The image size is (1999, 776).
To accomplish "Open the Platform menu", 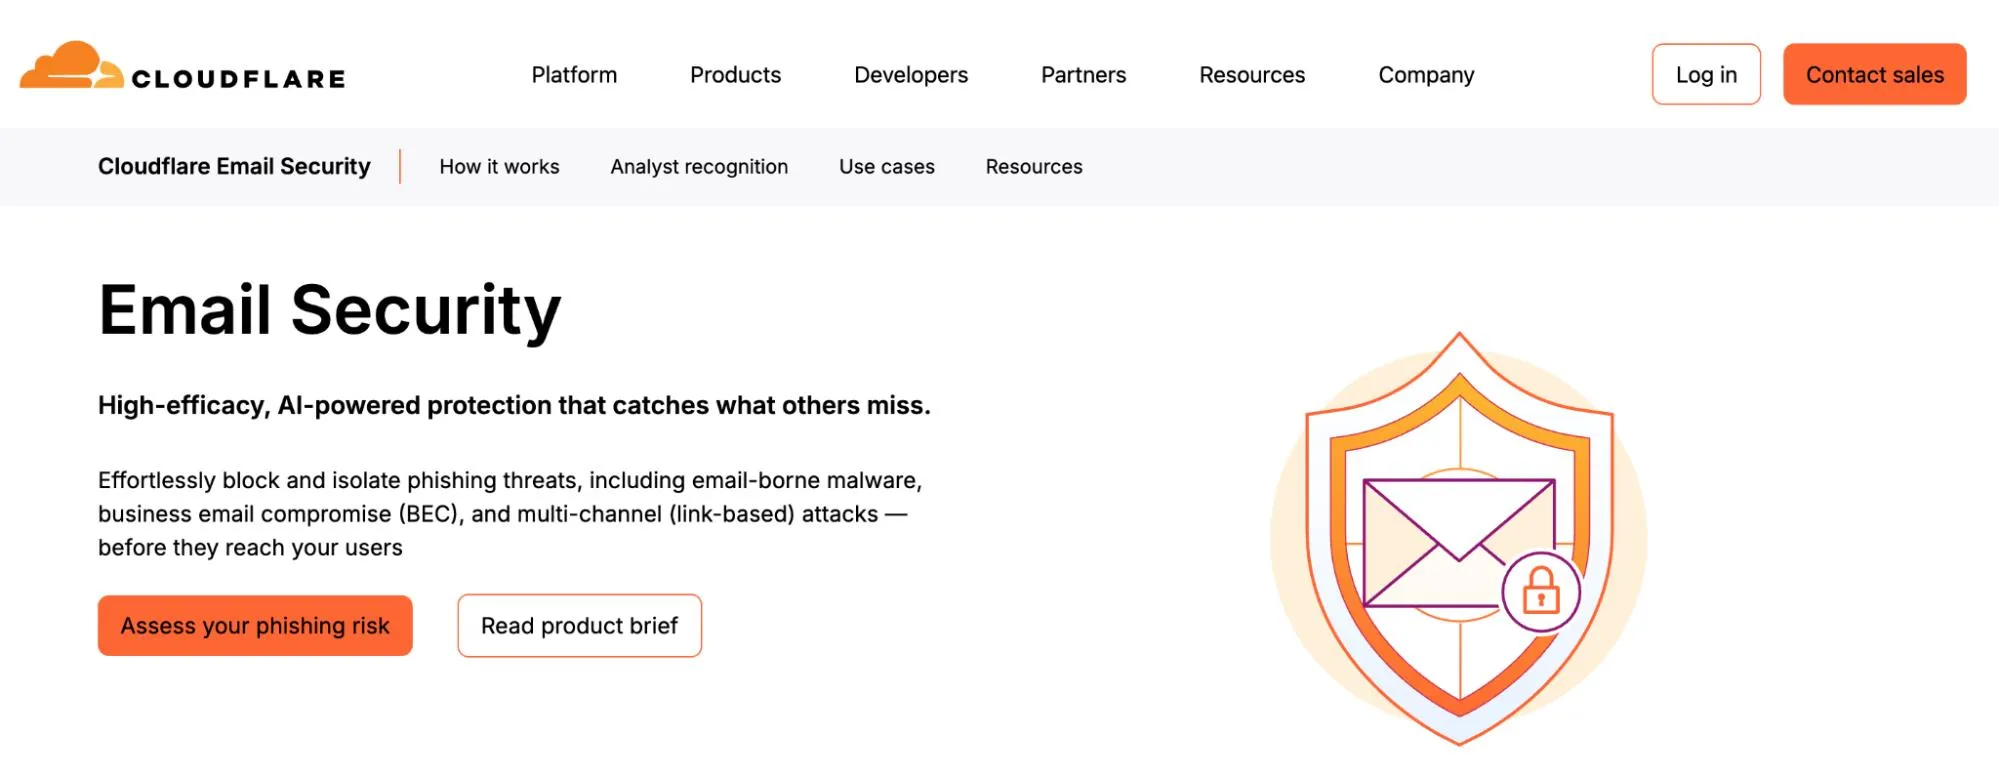I will 574,74.
